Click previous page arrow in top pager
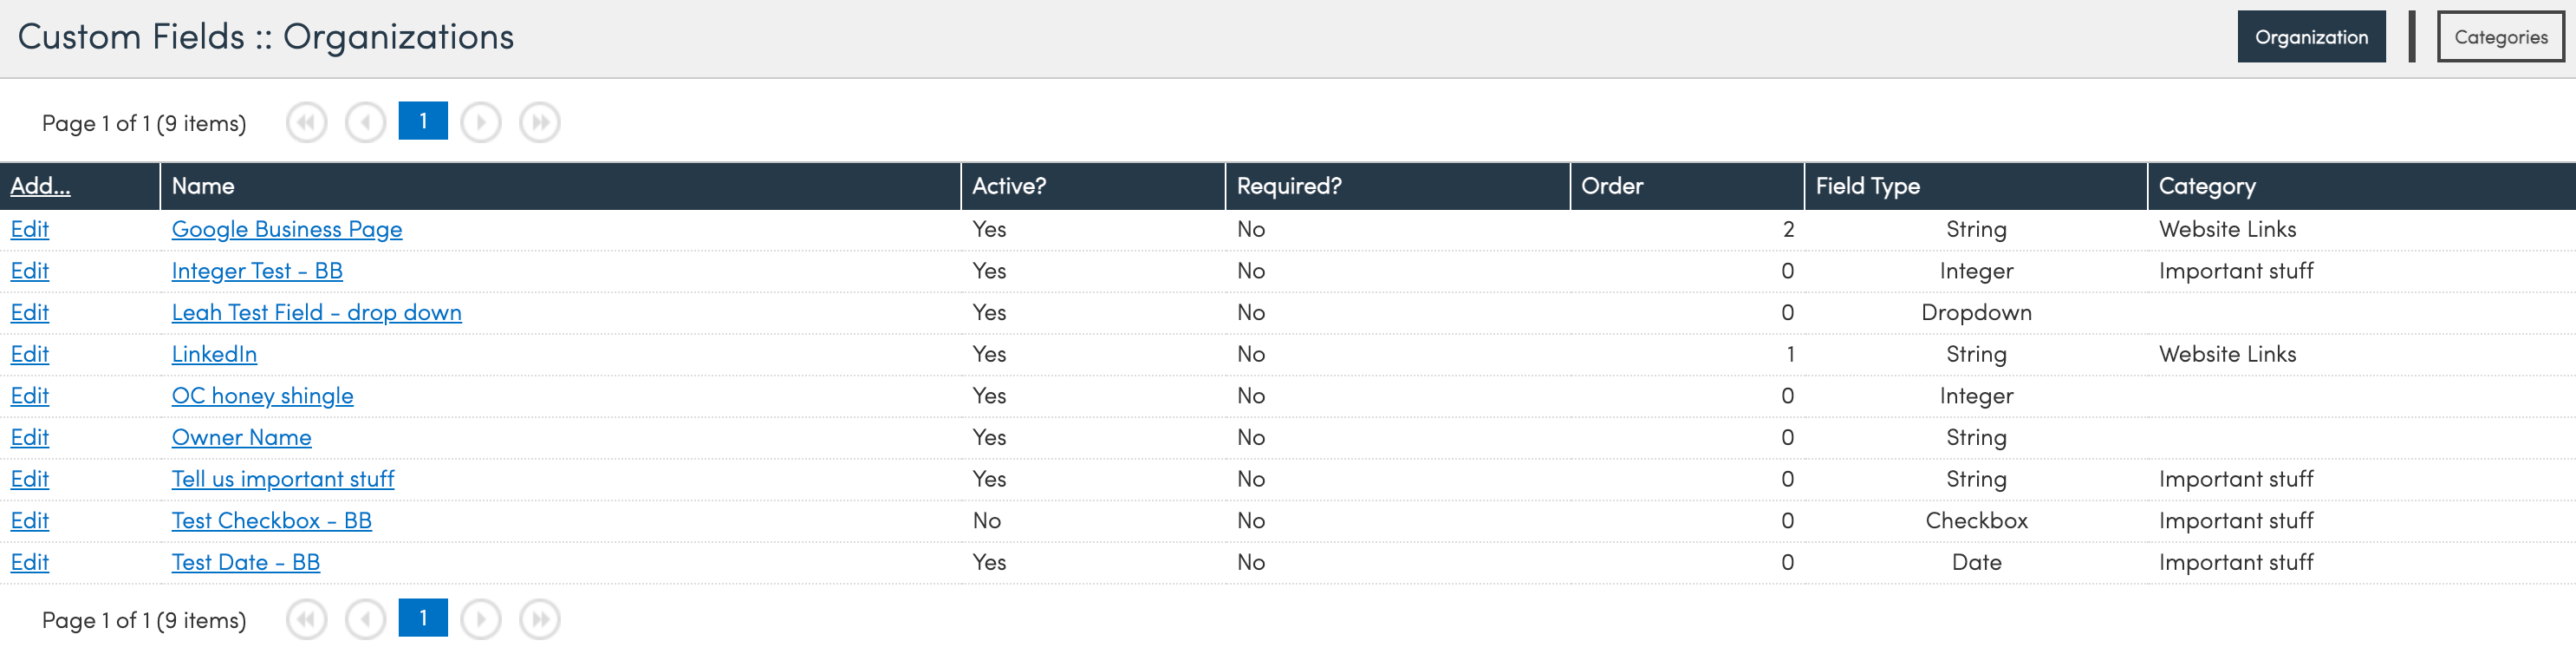The image size is (2576, 654). click(x=365, y=122)
